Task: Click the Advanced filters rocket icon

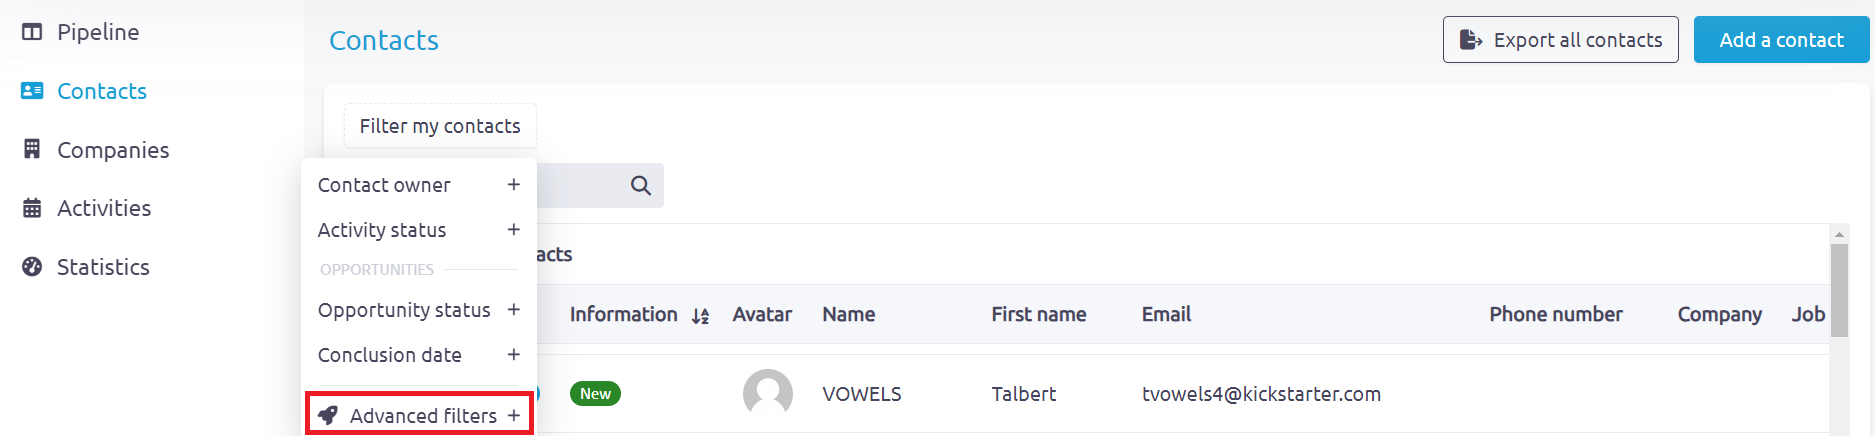Action: tap(328, 415)
